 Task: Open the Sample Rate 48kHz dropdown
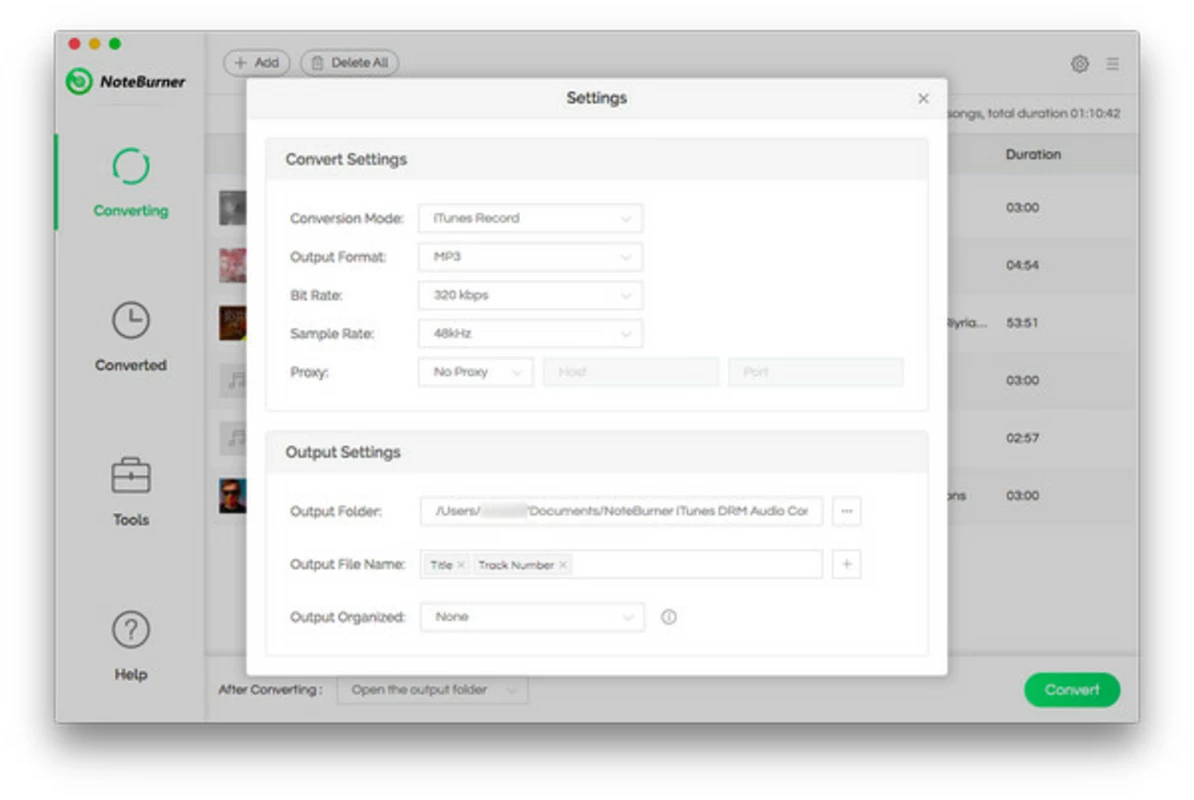[x=530, y=333]
